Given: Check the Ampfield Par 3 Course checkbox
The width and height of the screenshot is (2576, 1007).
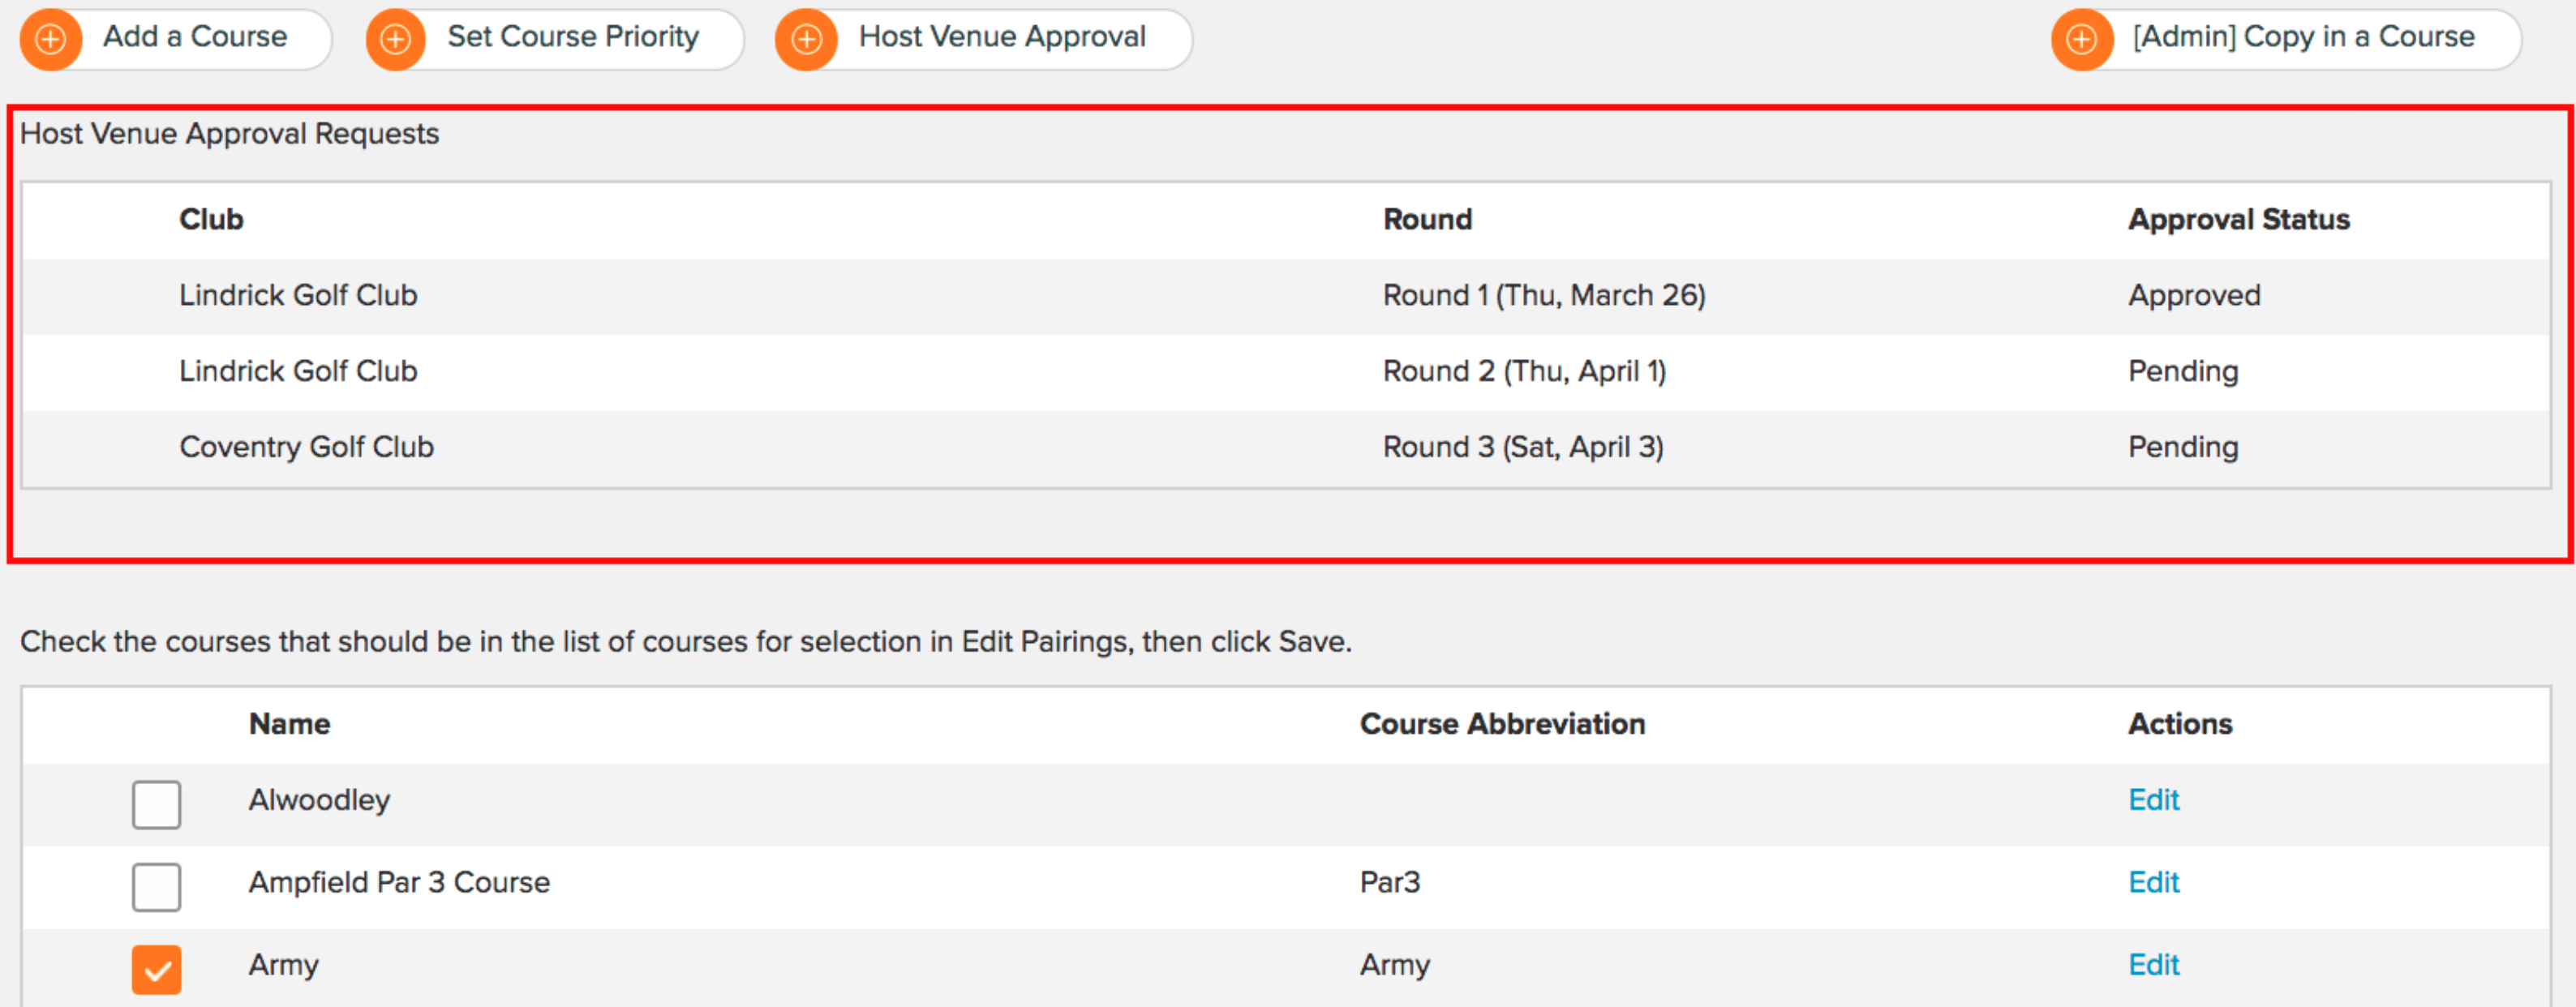Looking at the screenshot, I should (x=156, y=886).
